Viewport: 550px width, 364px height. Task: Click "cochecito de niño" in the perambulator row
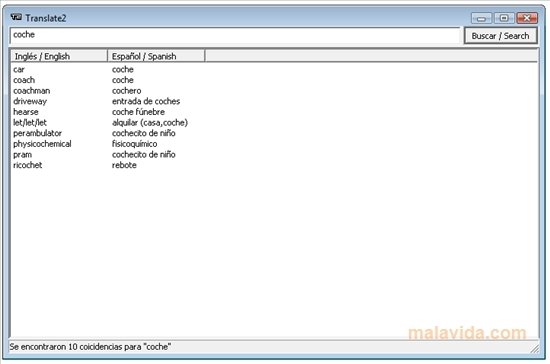[143, 133]
